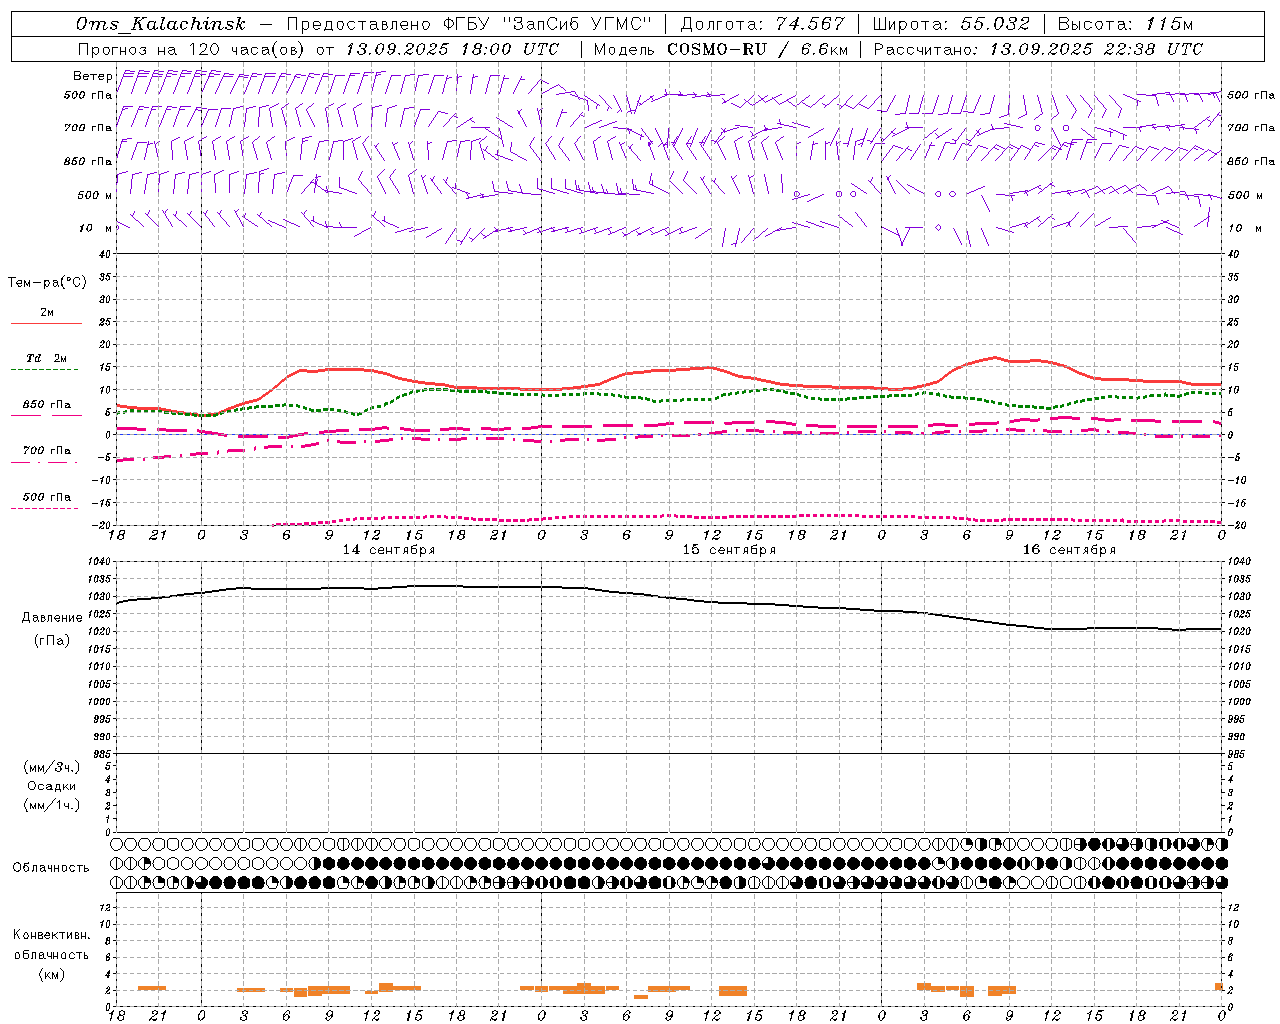This screenshot has width=1280, height=1024.
Task: Click the 16 сентября date label
Action: pos(1069,550)
